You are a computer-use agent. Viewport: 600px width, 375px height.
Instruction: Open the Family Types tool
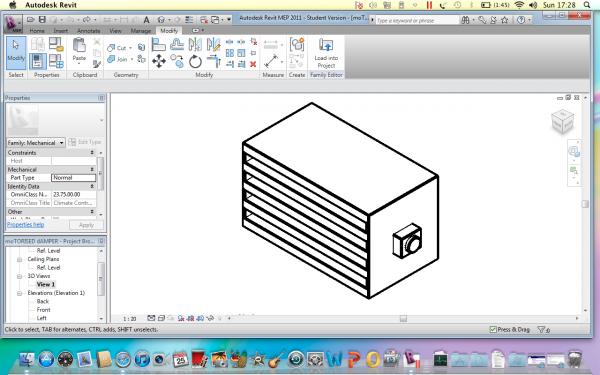point(56,61)
